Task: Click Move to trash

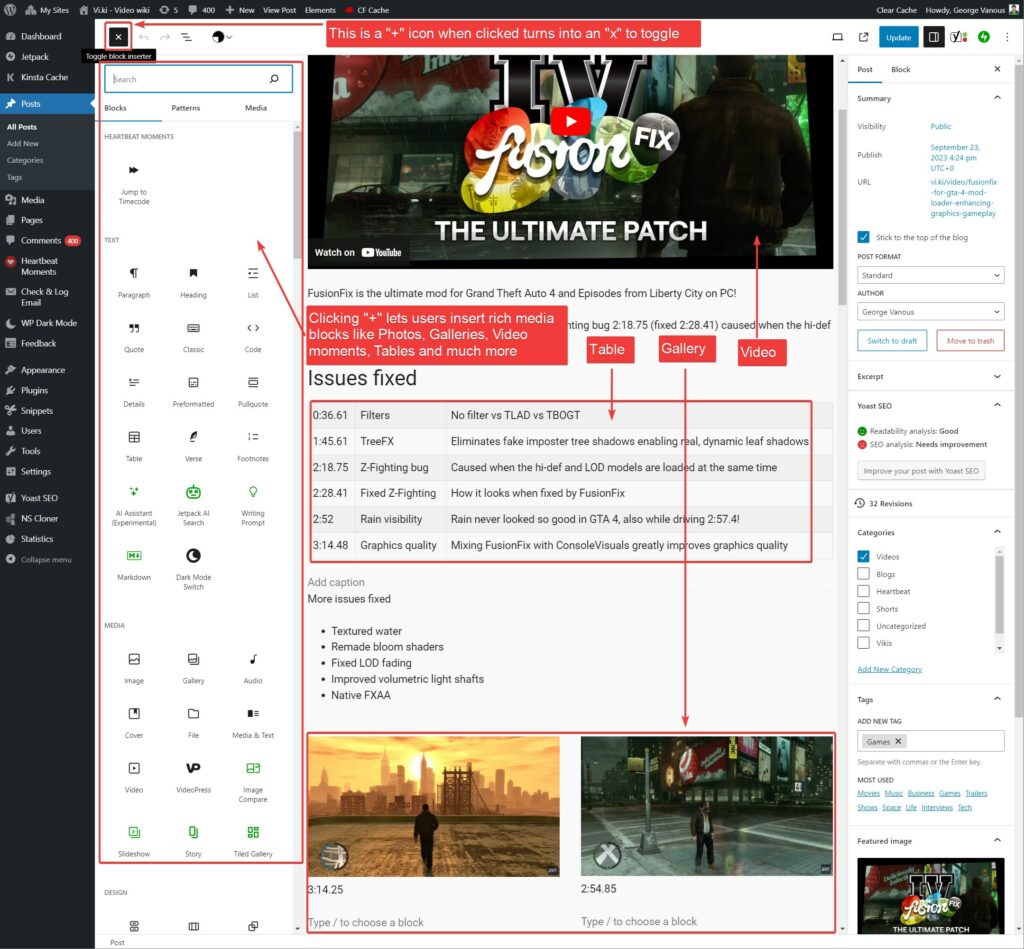Action: pos(970,340)
